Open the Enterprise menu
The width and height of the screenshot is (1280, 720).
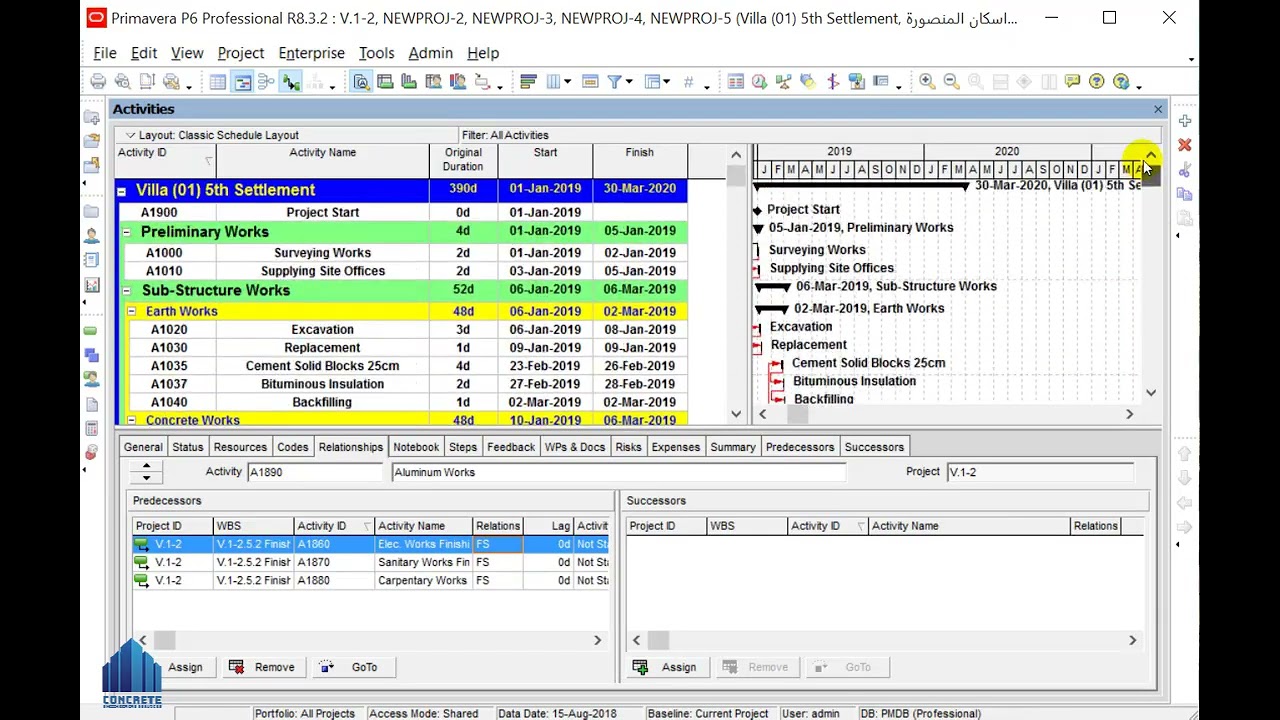click(311, 53)
